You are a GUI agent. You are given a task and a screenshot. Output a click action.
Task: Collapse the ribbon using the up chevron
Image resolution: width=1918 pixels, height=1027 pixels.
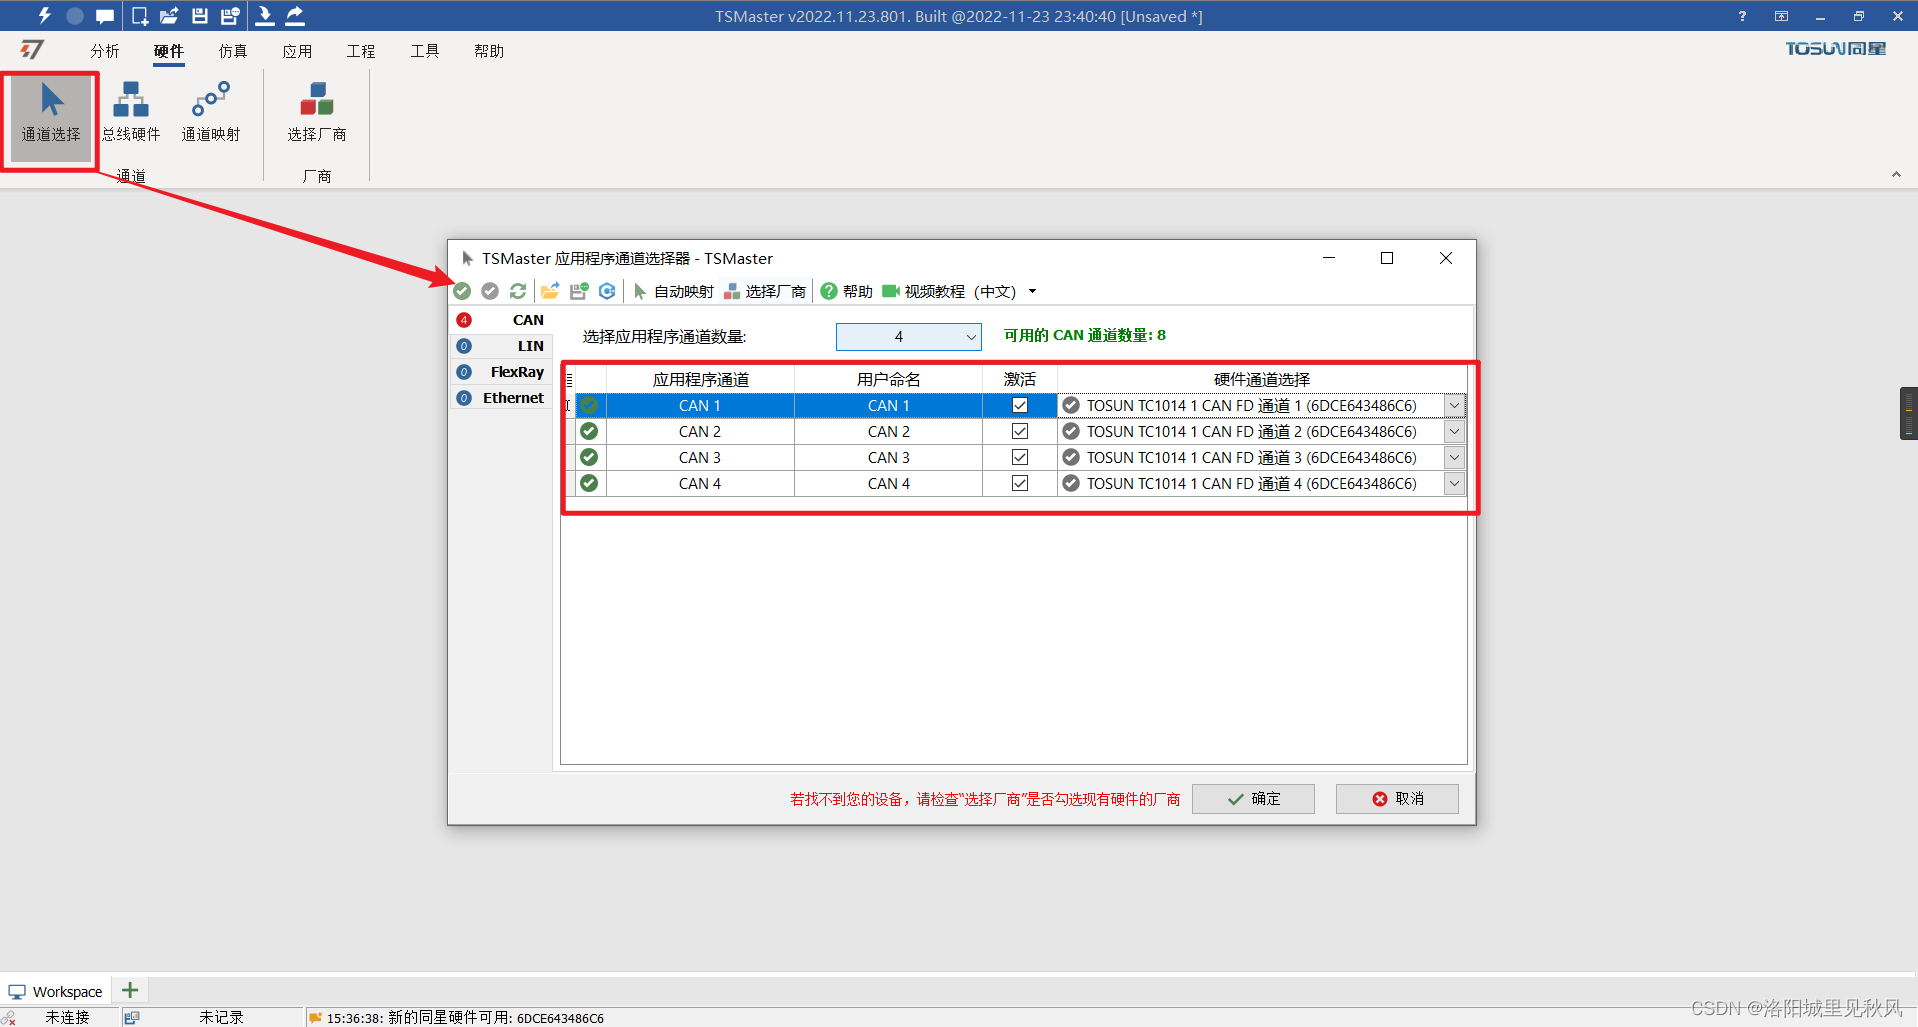point(1896,174)
